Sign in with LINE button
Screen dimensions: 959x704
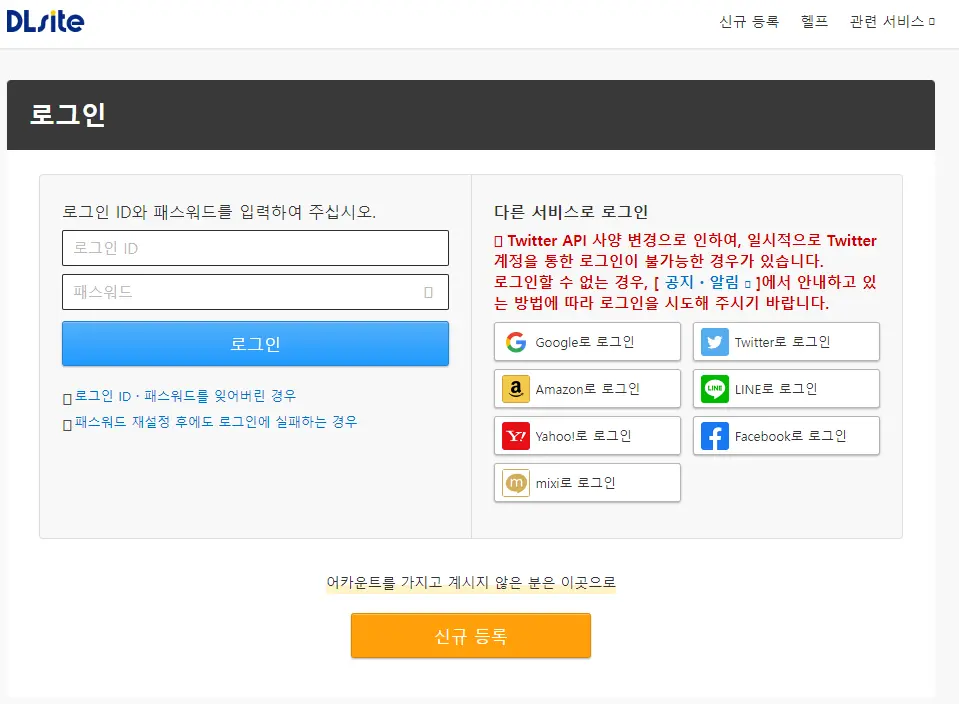click(x=786, y=389)
